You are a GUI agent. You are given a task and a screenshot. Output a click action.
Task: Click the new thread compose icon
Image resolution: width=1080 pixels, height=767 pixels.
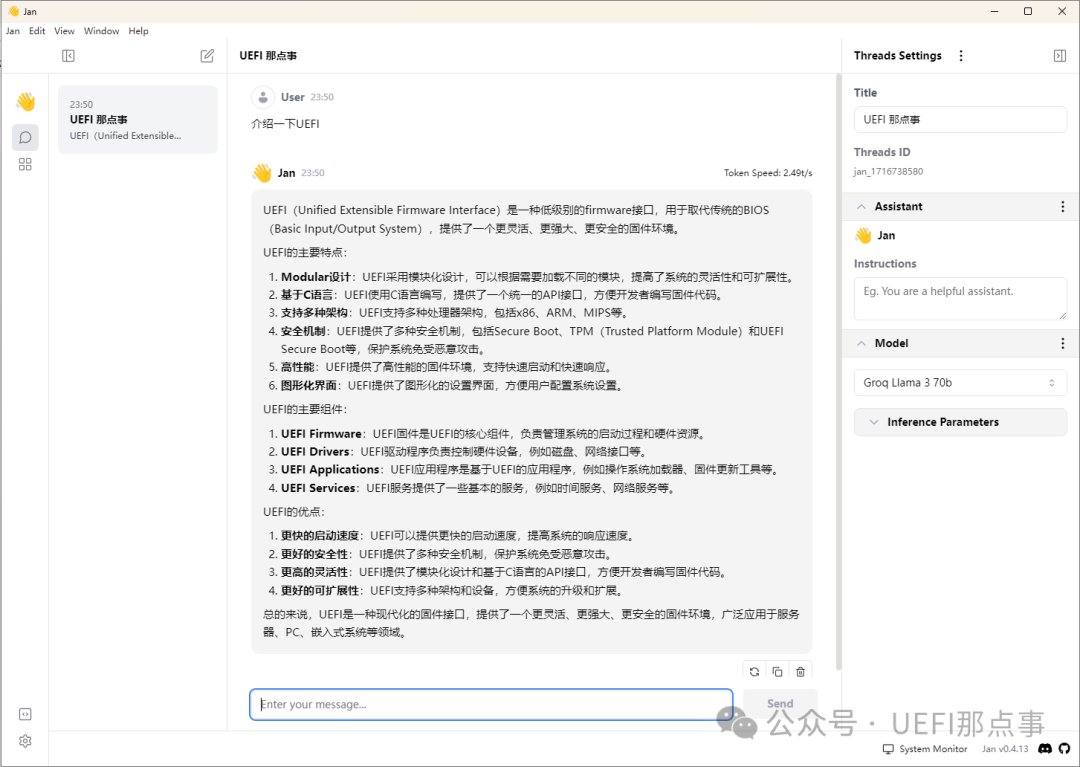click(x=207, y=56)
